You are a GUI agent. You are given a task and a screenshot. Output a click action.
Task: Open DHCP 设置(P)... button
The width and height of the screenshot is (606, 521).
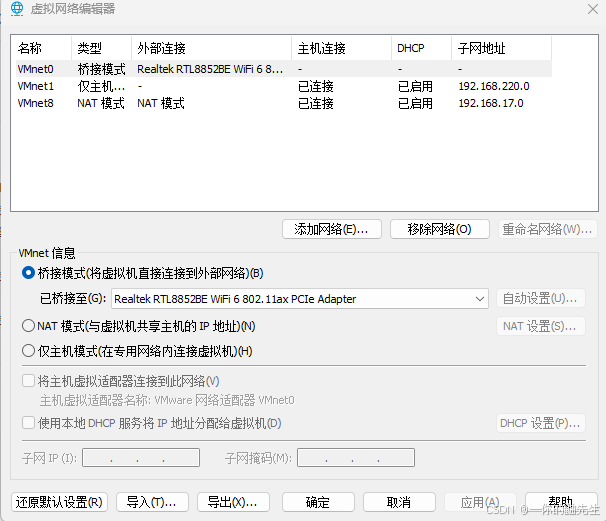click(541, 423)
